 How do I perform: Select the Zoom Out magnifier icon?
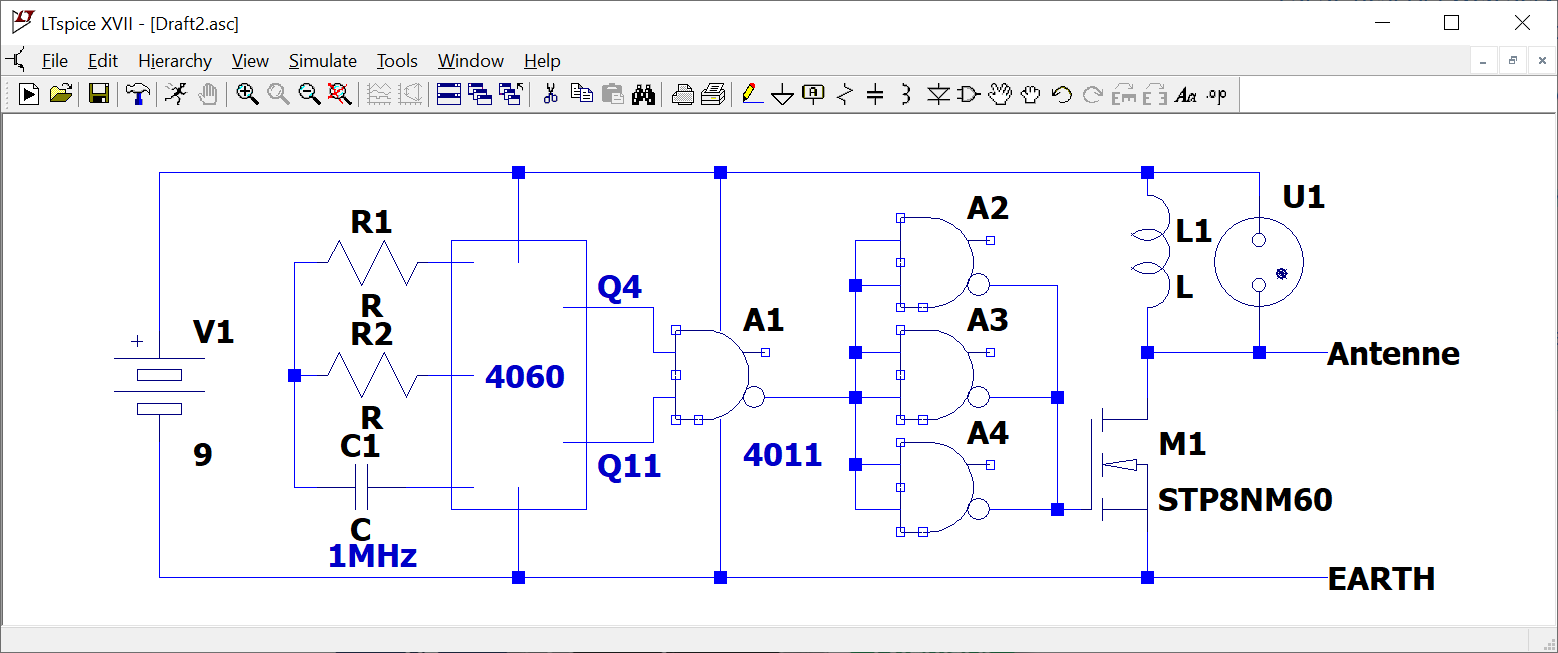pos(309,94)
